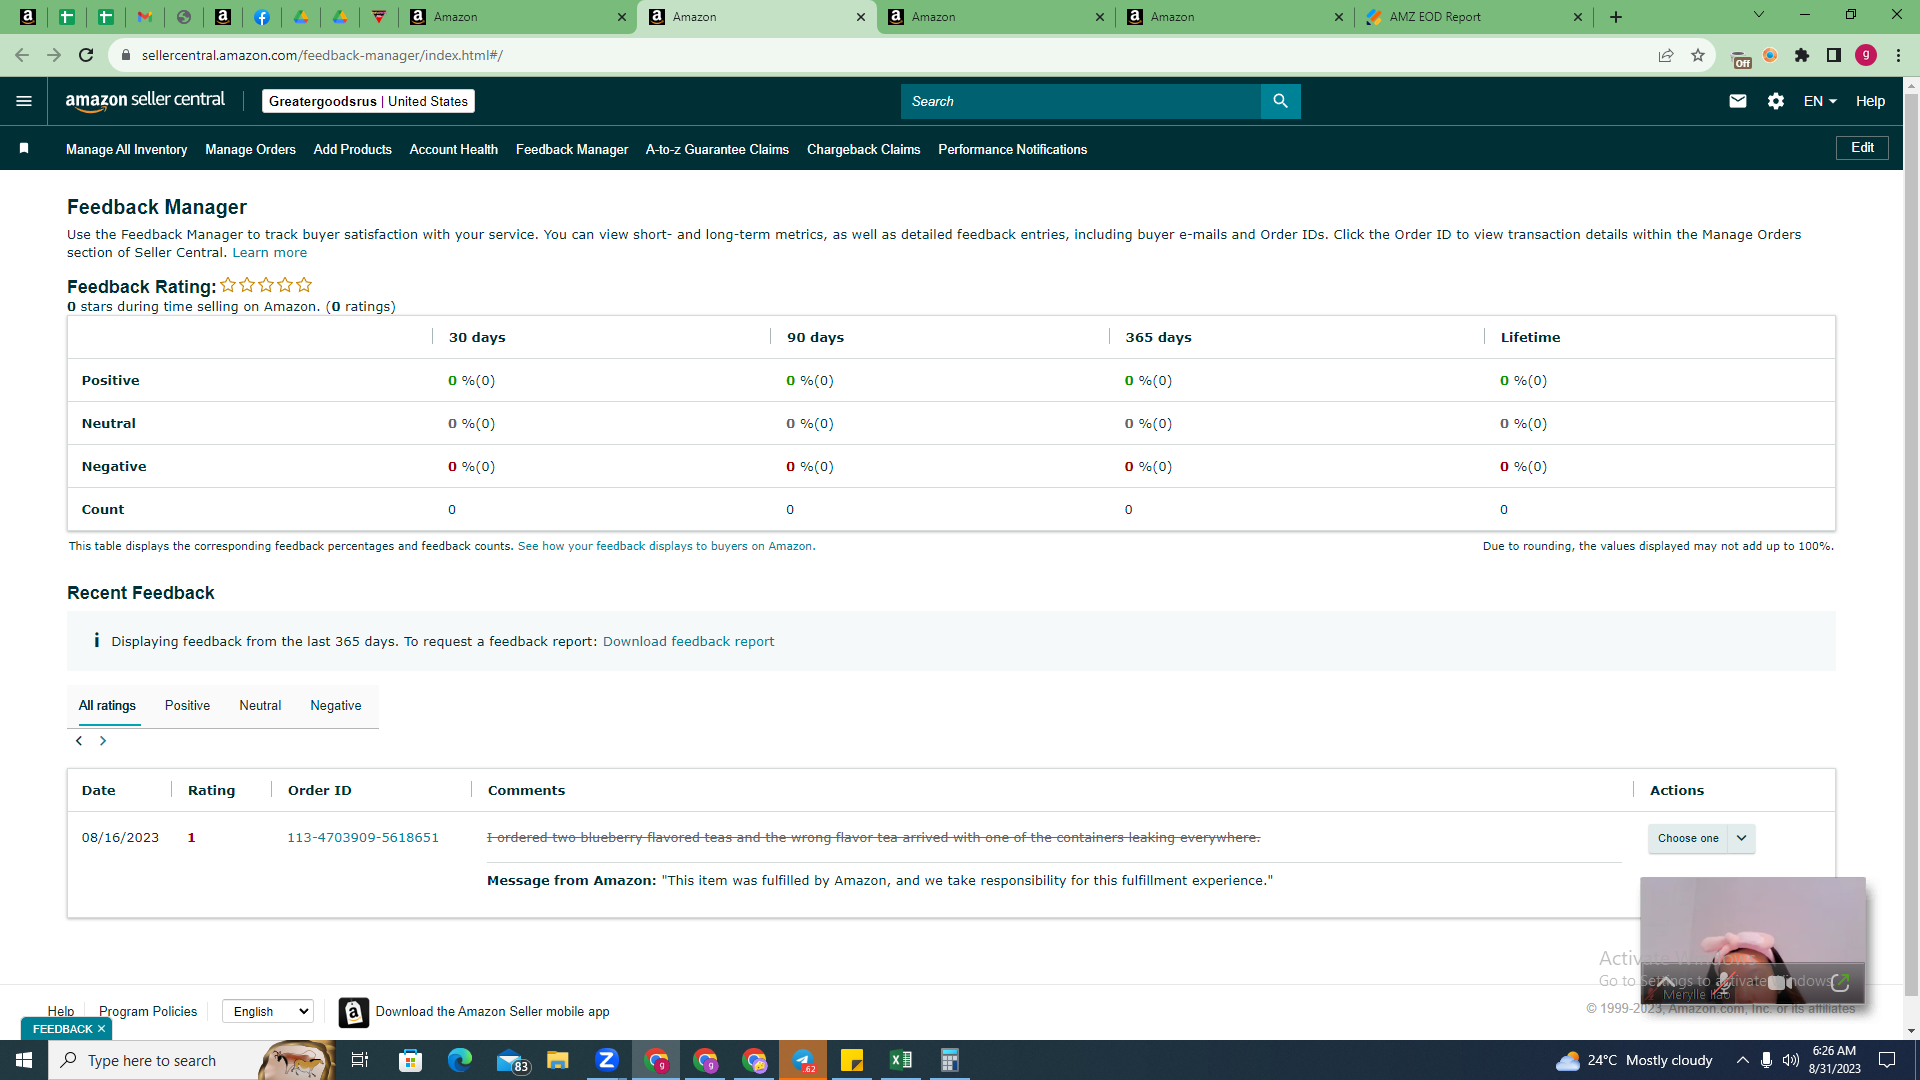Switch to the AMZ EOD Report tab
Screen dimensions: 1920x1080
click(1474, 17)
